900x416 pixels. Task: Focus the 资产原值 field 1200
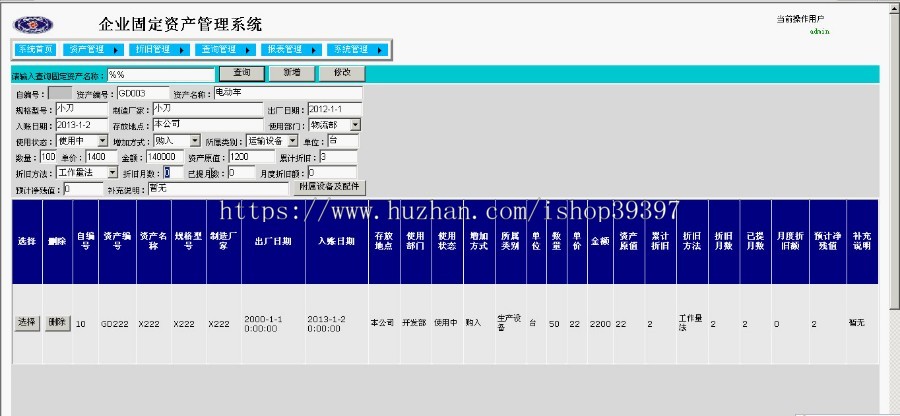coord(252,157)
